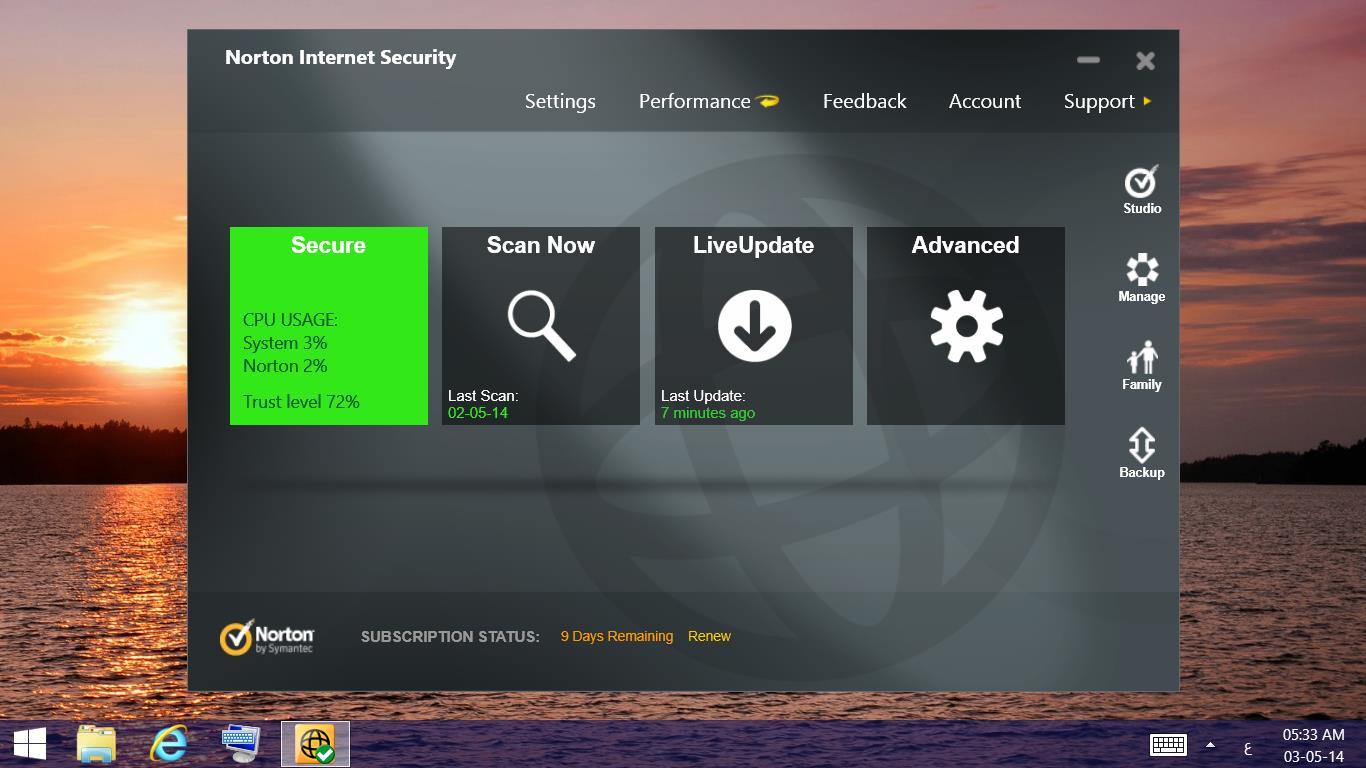Click the SUBSCRIPTION STATUS label
This screenshot has height=768, width=1366.
[x=450, y=637]
